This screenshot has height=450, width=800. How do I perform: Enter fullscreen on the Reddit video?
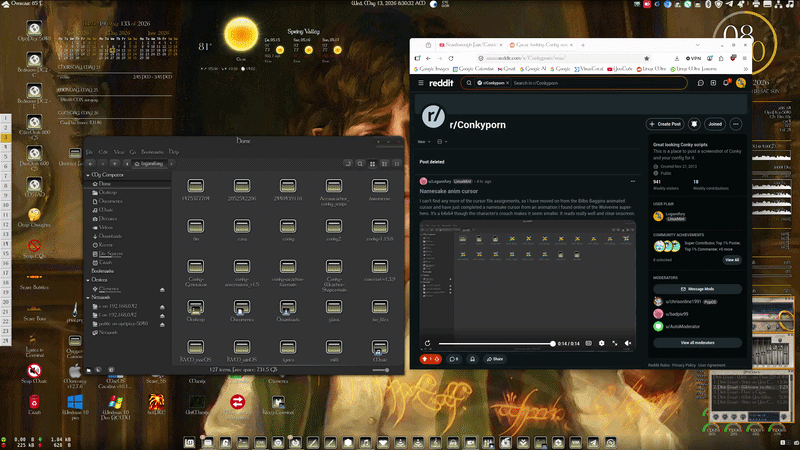[615, 343]
